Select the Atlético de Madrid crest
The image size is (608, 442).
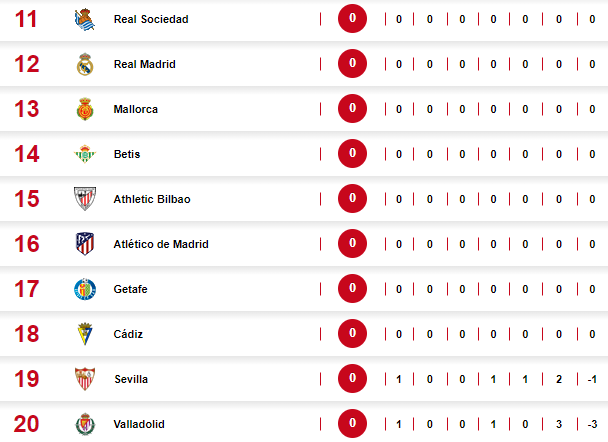click(x=85, y=244)
